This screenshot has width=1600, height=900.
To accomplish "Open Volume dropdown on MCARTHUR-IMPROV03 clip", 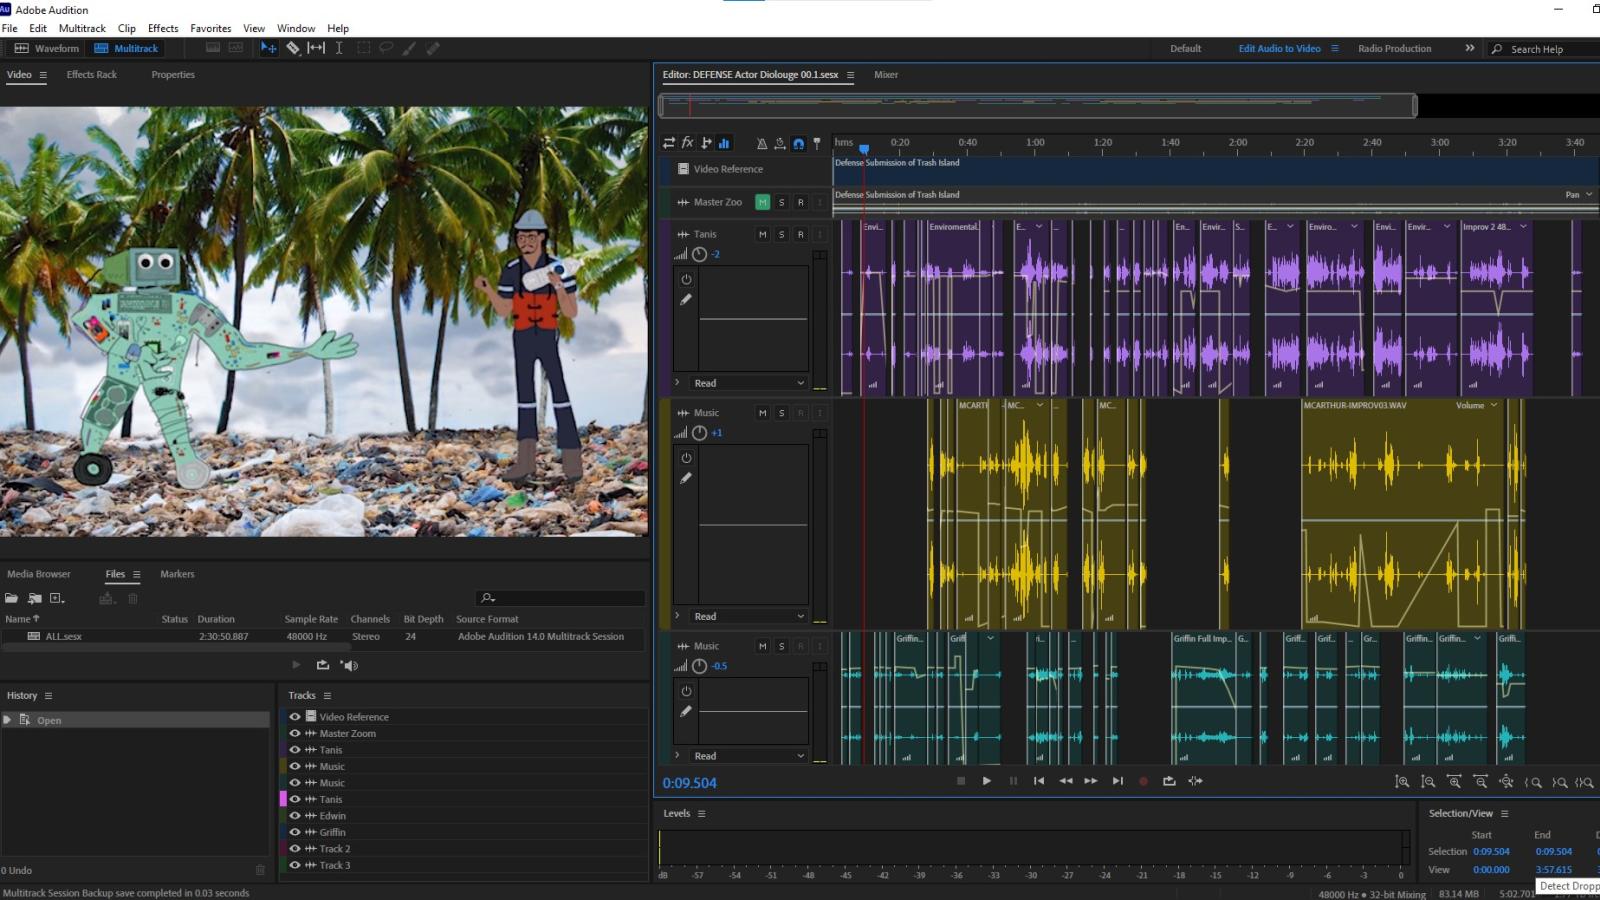I will tap(1477, 405).
